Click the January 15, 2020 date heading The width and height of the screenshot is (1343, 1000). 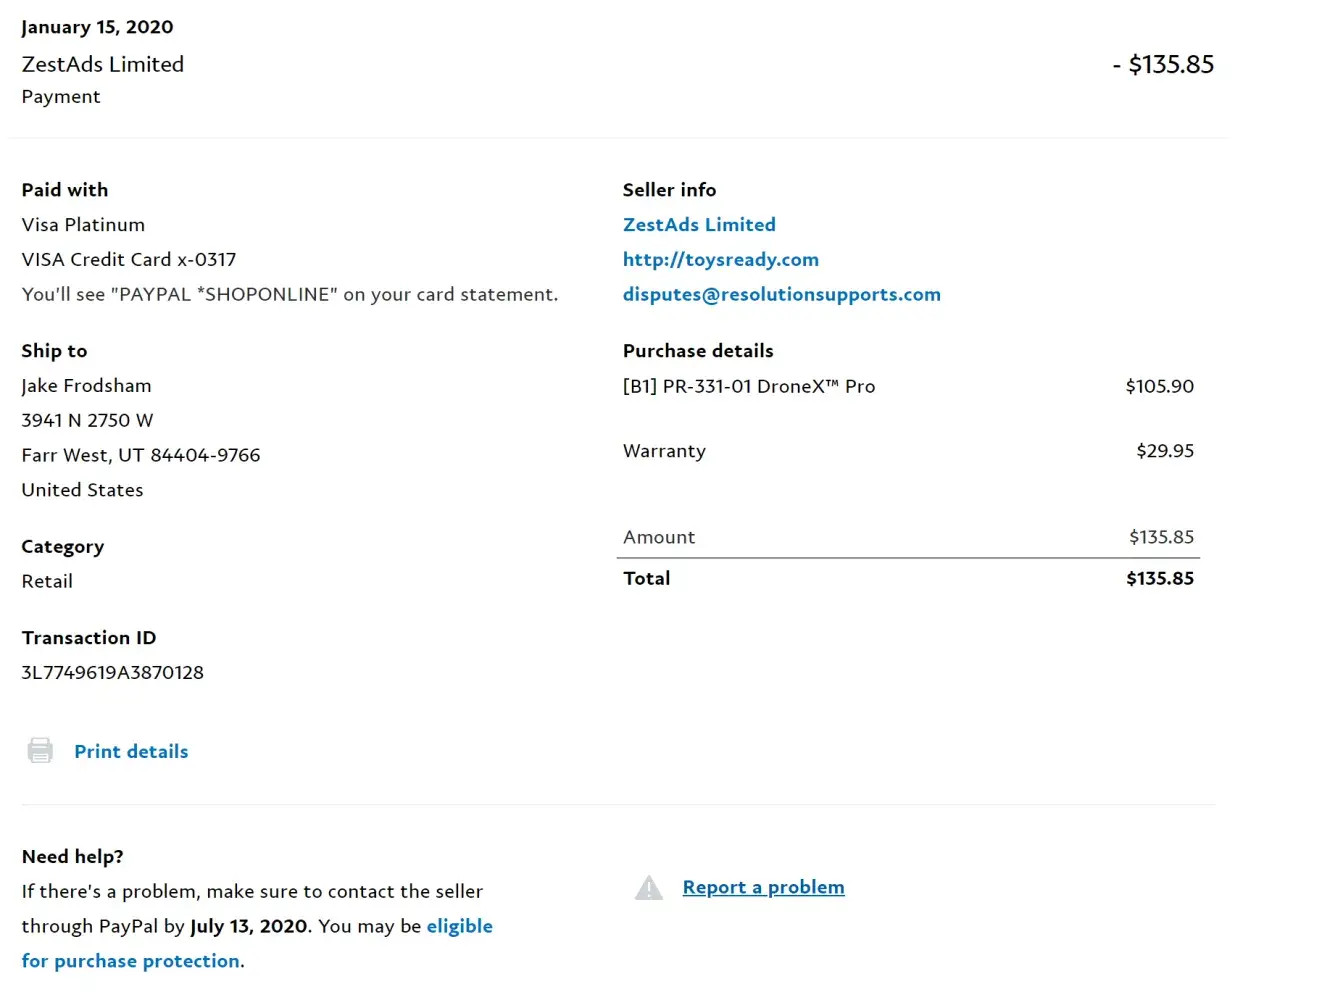[97, 27]
